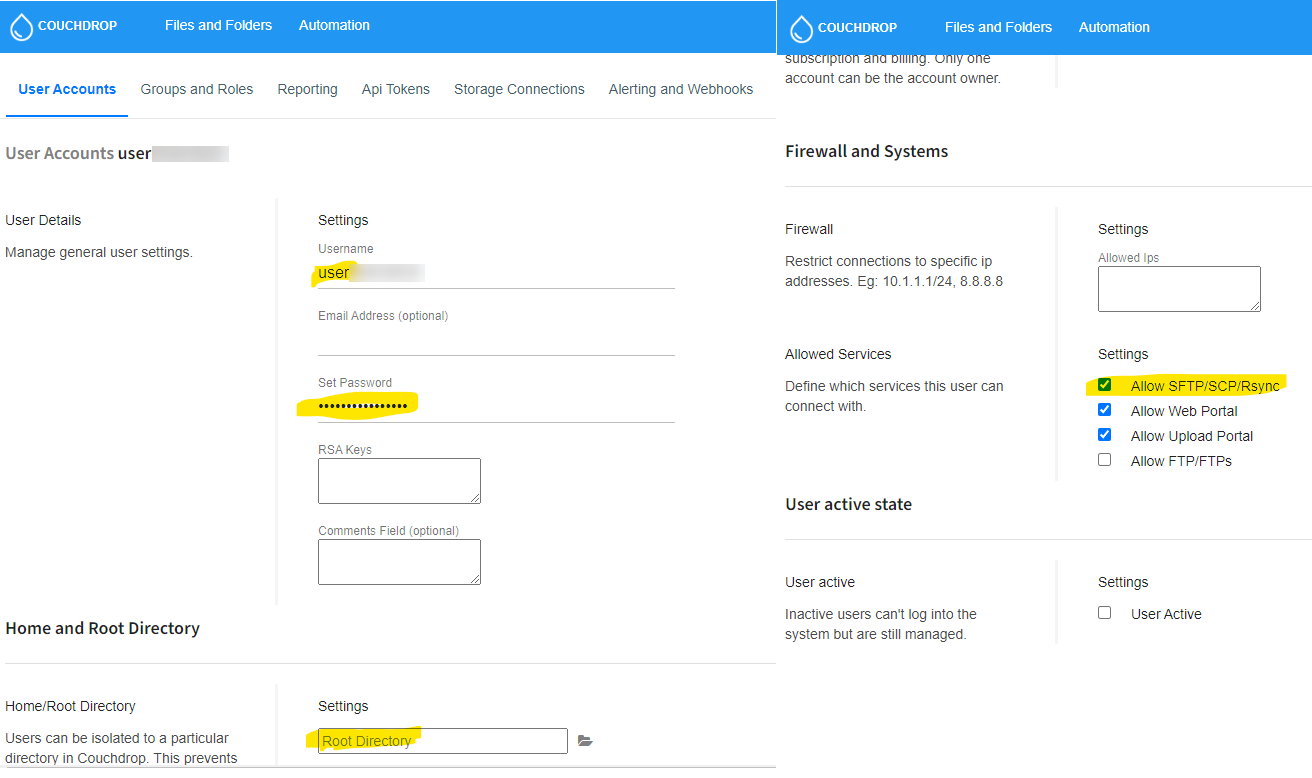1312x778 pixels.
Task: Enable the Allow FTP/FTPs checkbox
Action: [x=1104, y=459]
